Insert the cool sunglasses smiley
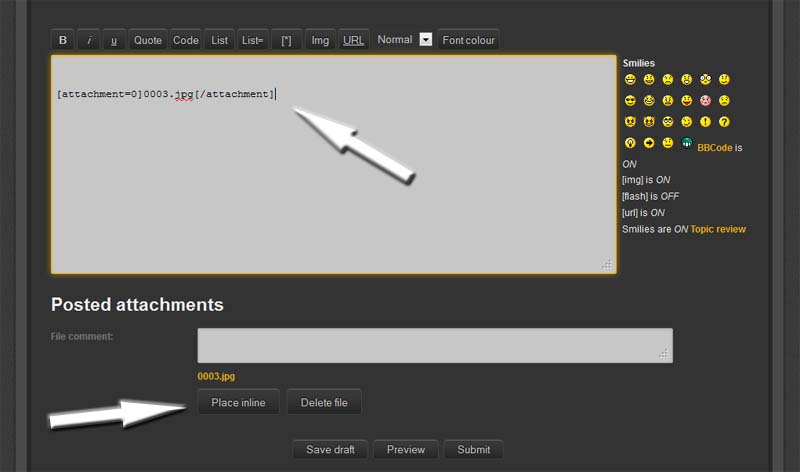Image resolution: width=800 pixels, height=472 pixels. pyautogui.click(x=630, y=101)
